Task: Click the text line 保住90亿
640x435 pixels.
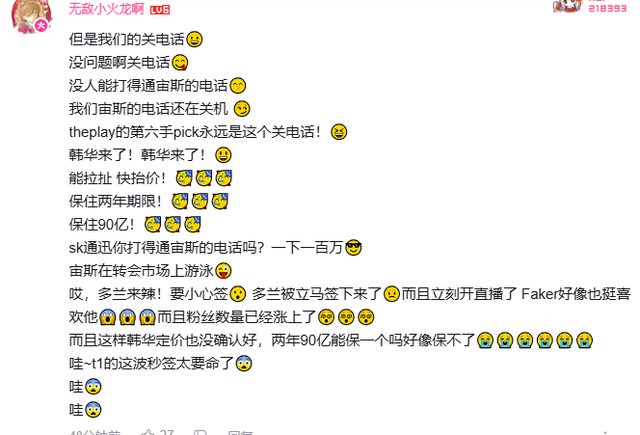Action: tap(102, 224)
